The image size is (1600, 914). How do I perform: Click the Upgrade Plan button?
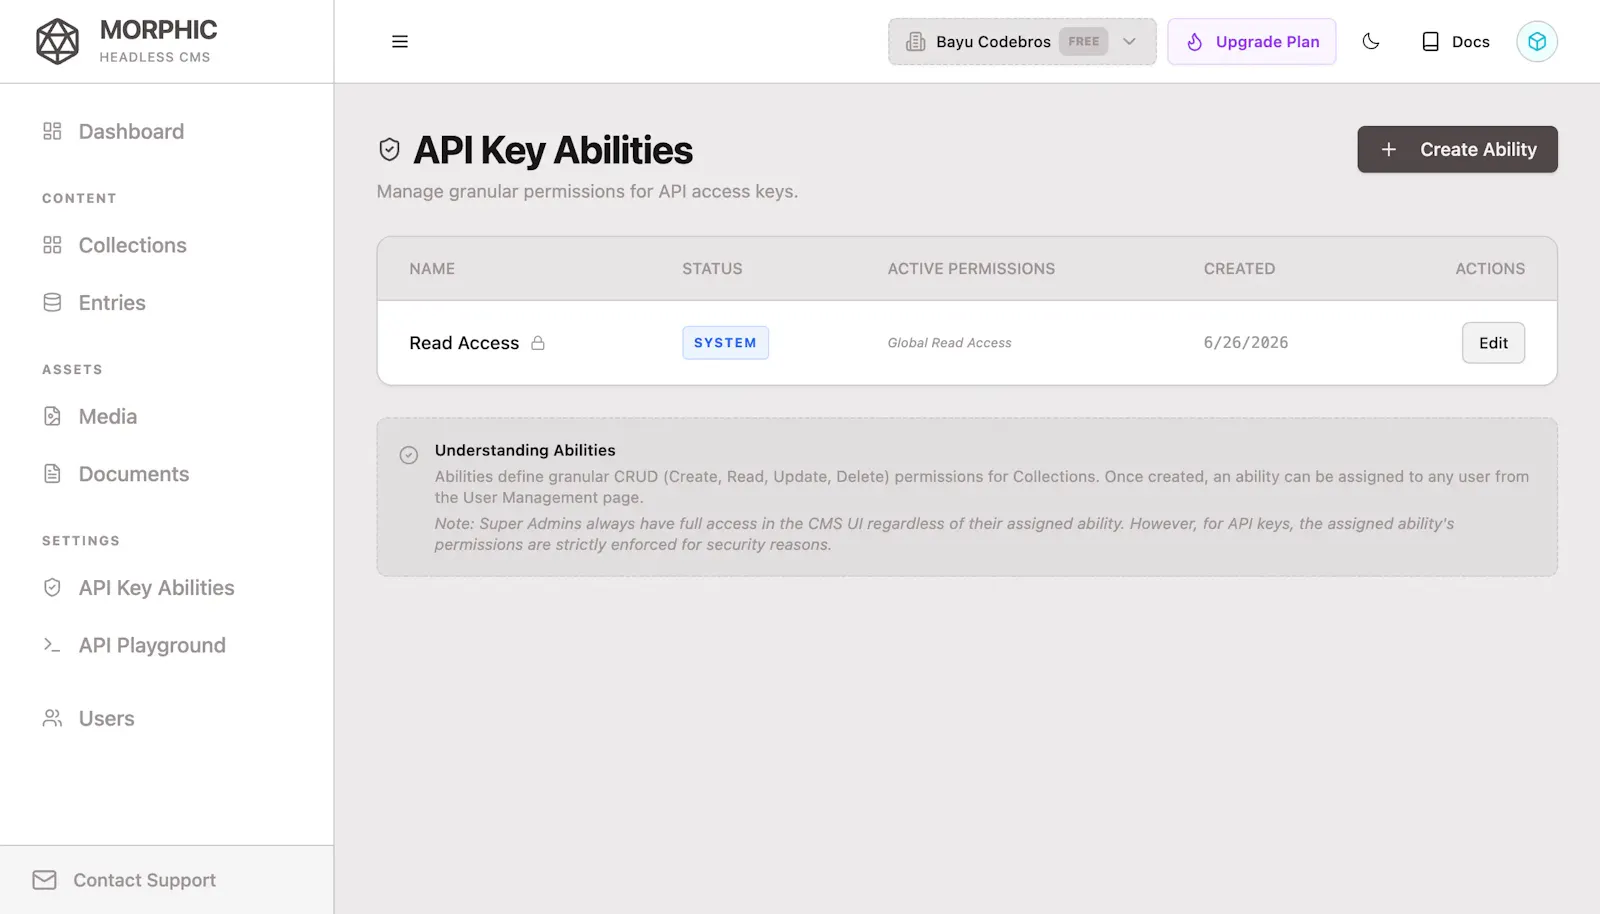pyautogui.click(x=1251, y=41)
